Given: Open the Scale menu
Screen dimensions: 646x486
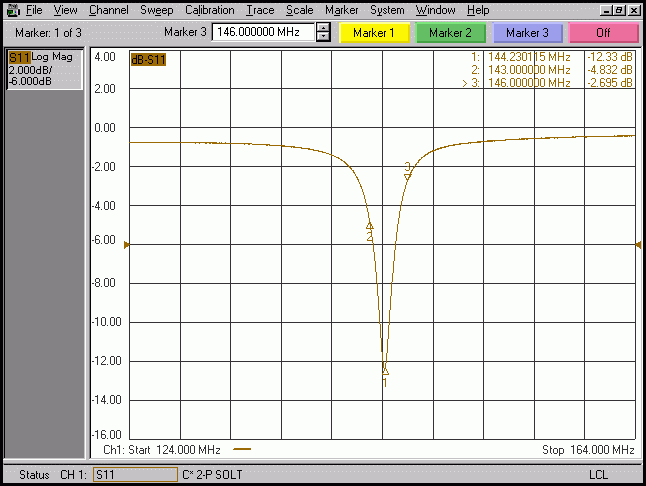Looking at the screenshot, I should pyautogui.click(x=300, y=10).
